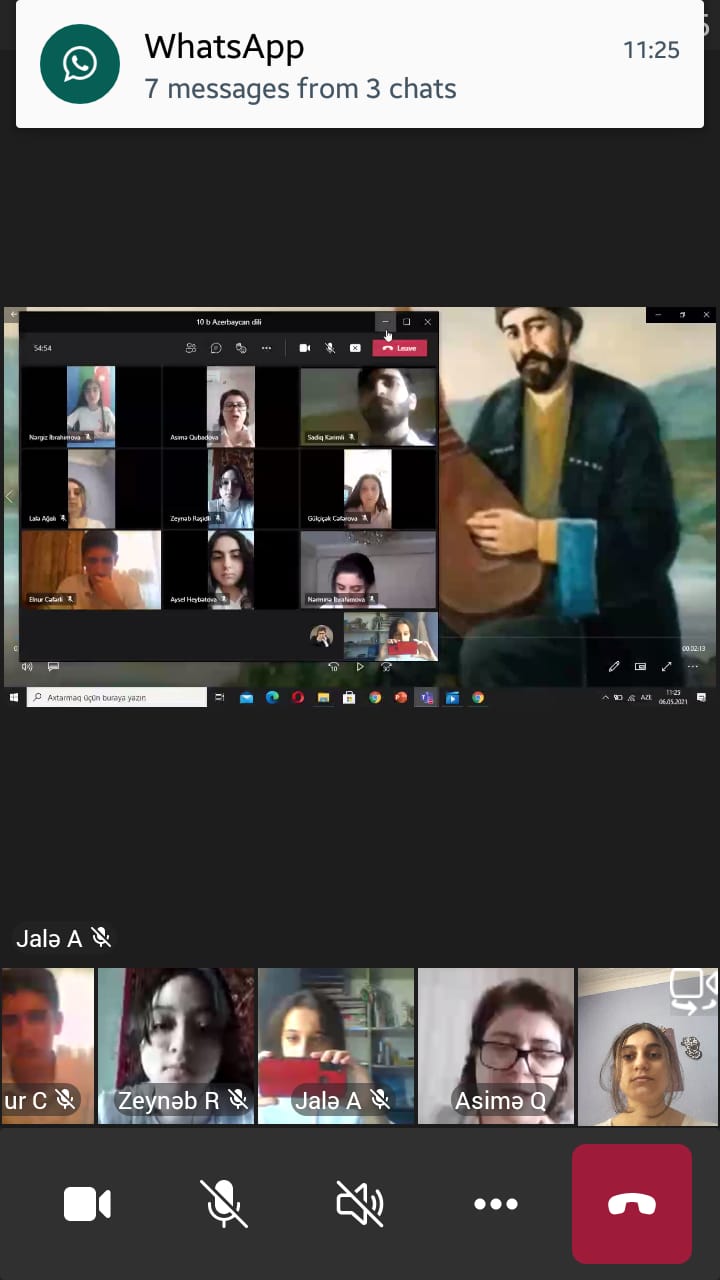Click Aysel Heybatova's video tile
This screenshot has height=1280, width=720.
pyautogui.click(x=230, y=570)
